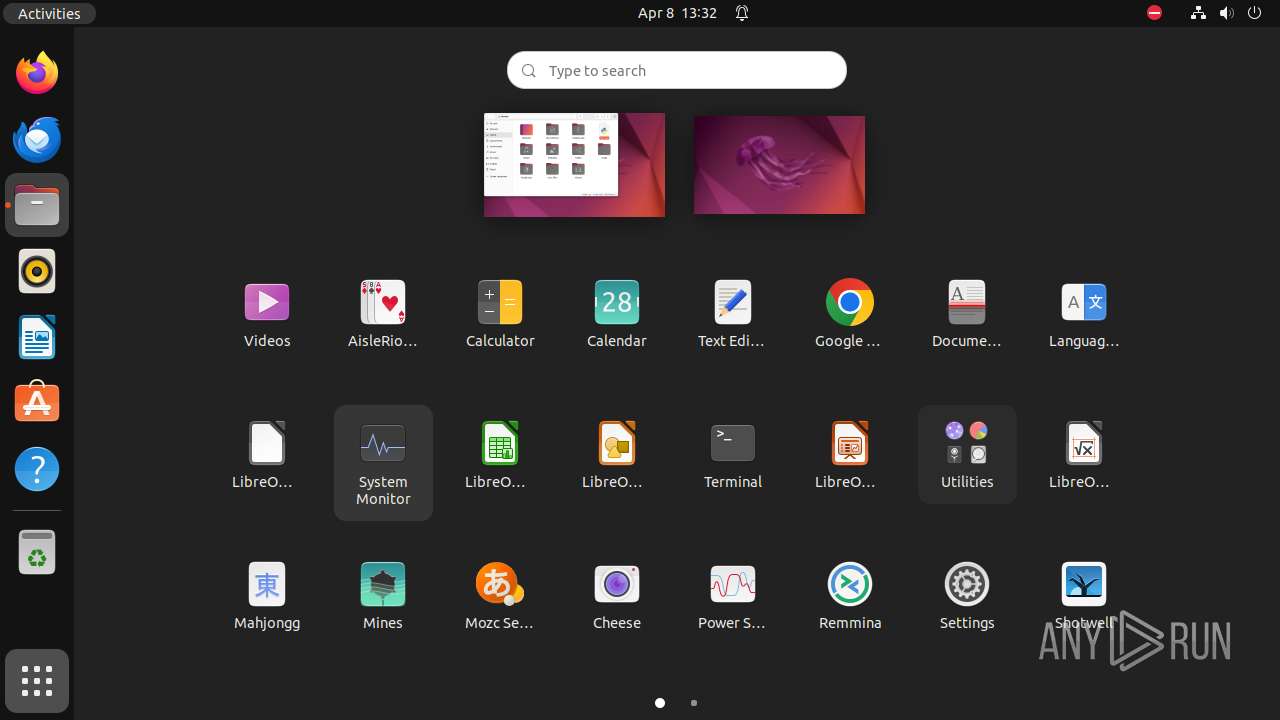Open Thunderbird Mail from the dock
This screenshot has height=720, width=1280.
click(x=37, y=139)
